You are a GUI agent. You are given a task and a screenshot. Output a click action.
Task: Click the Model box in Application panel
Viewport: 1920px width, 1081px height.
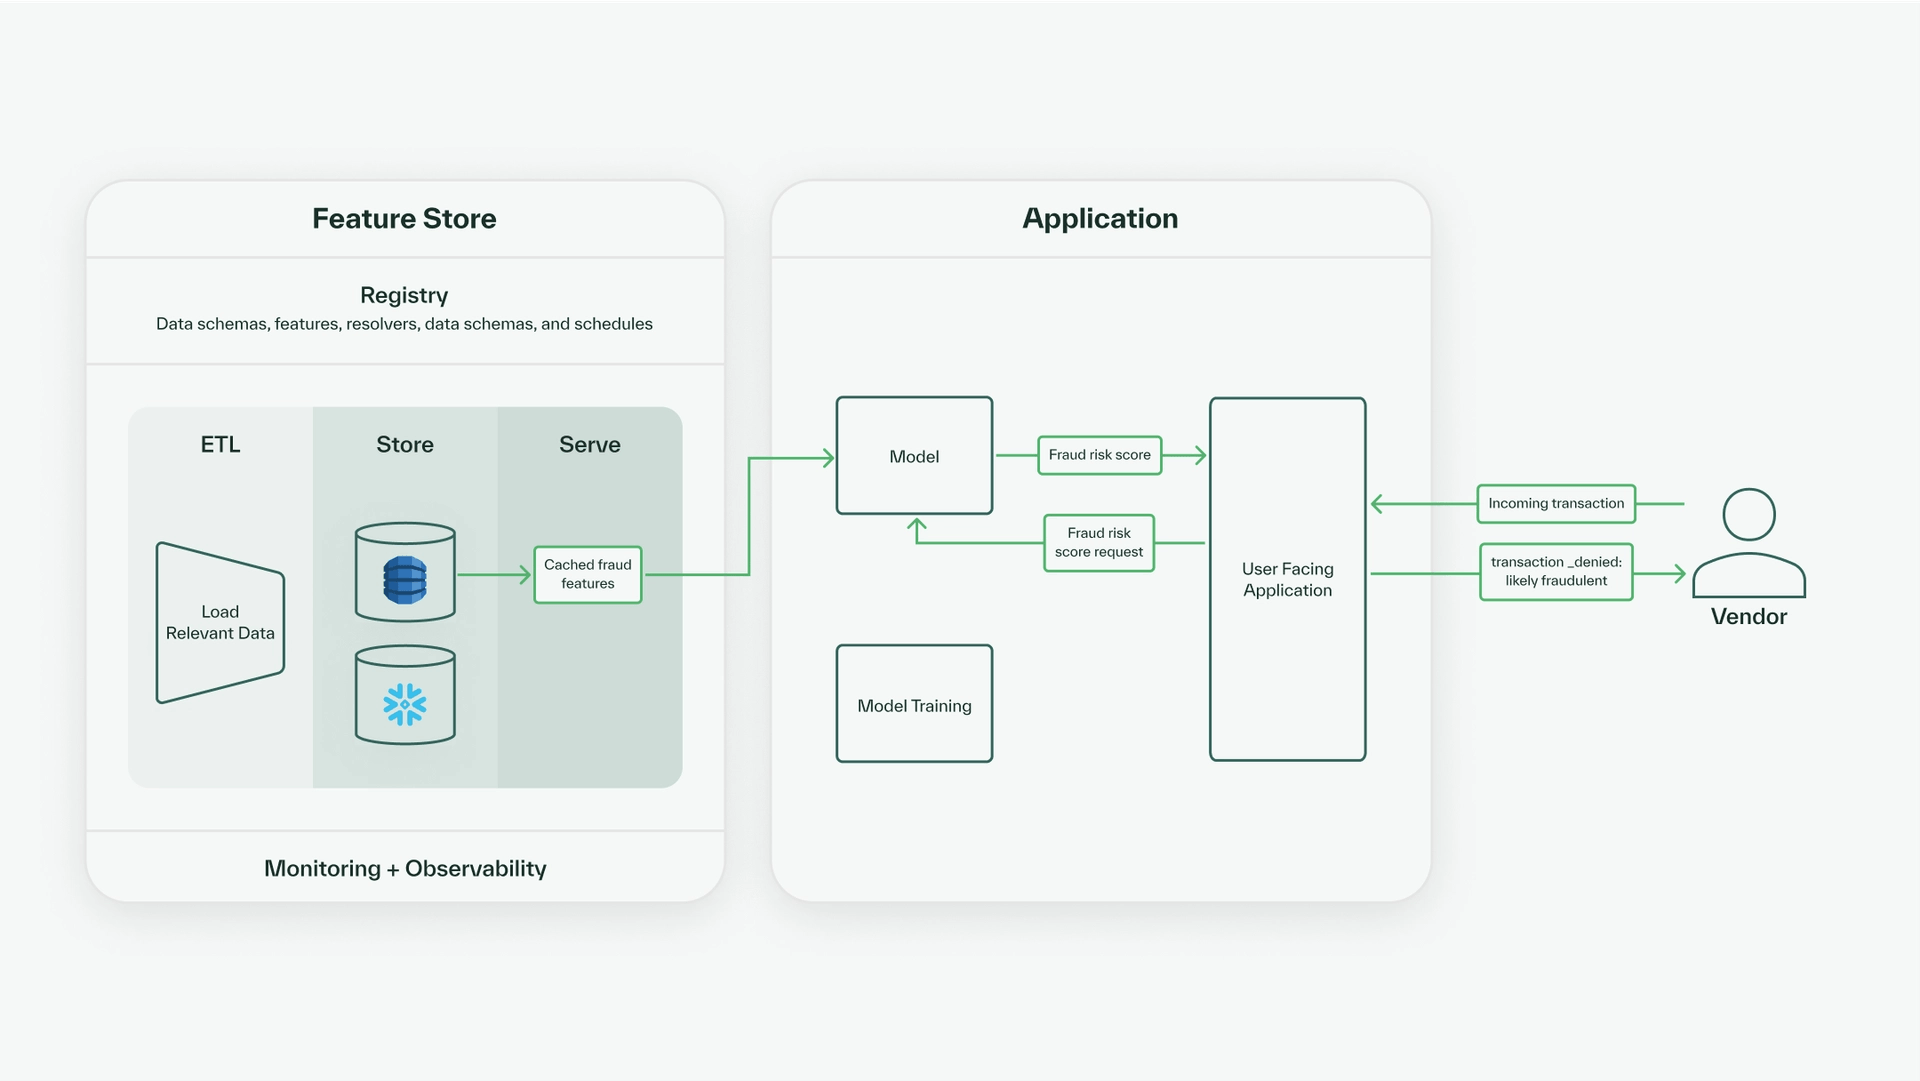pyautogui.click(x=913, y=455)
